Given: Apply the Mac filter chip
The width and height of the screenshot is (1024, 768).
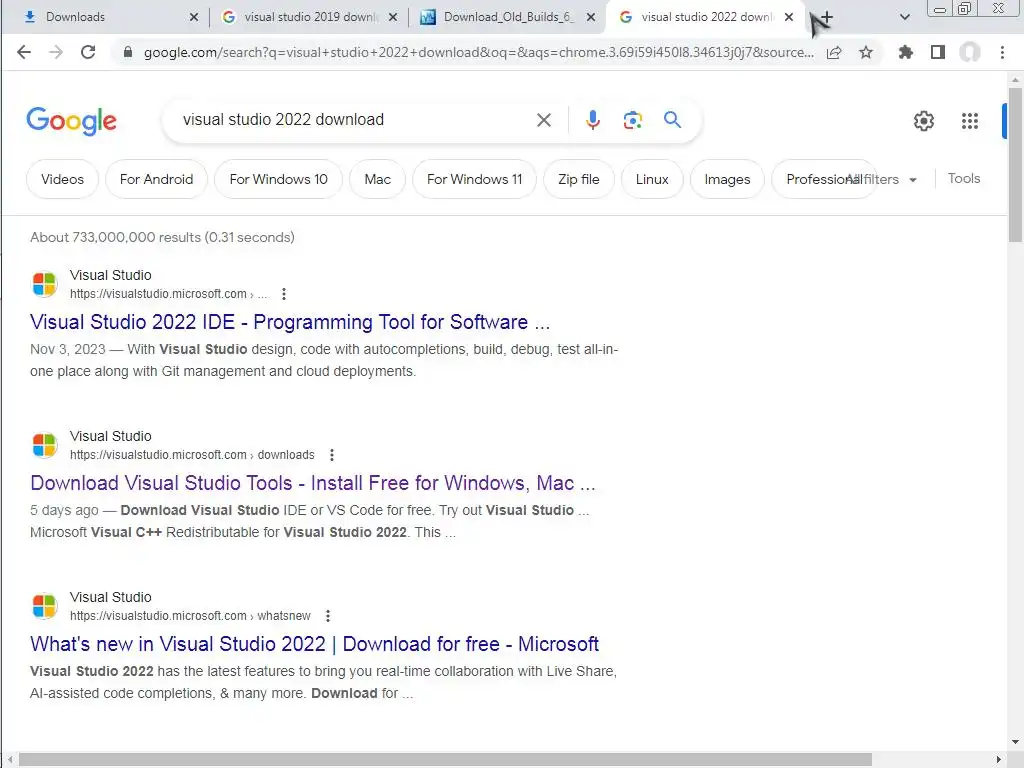Looking at the screenshot, I should tap(377, 179).
